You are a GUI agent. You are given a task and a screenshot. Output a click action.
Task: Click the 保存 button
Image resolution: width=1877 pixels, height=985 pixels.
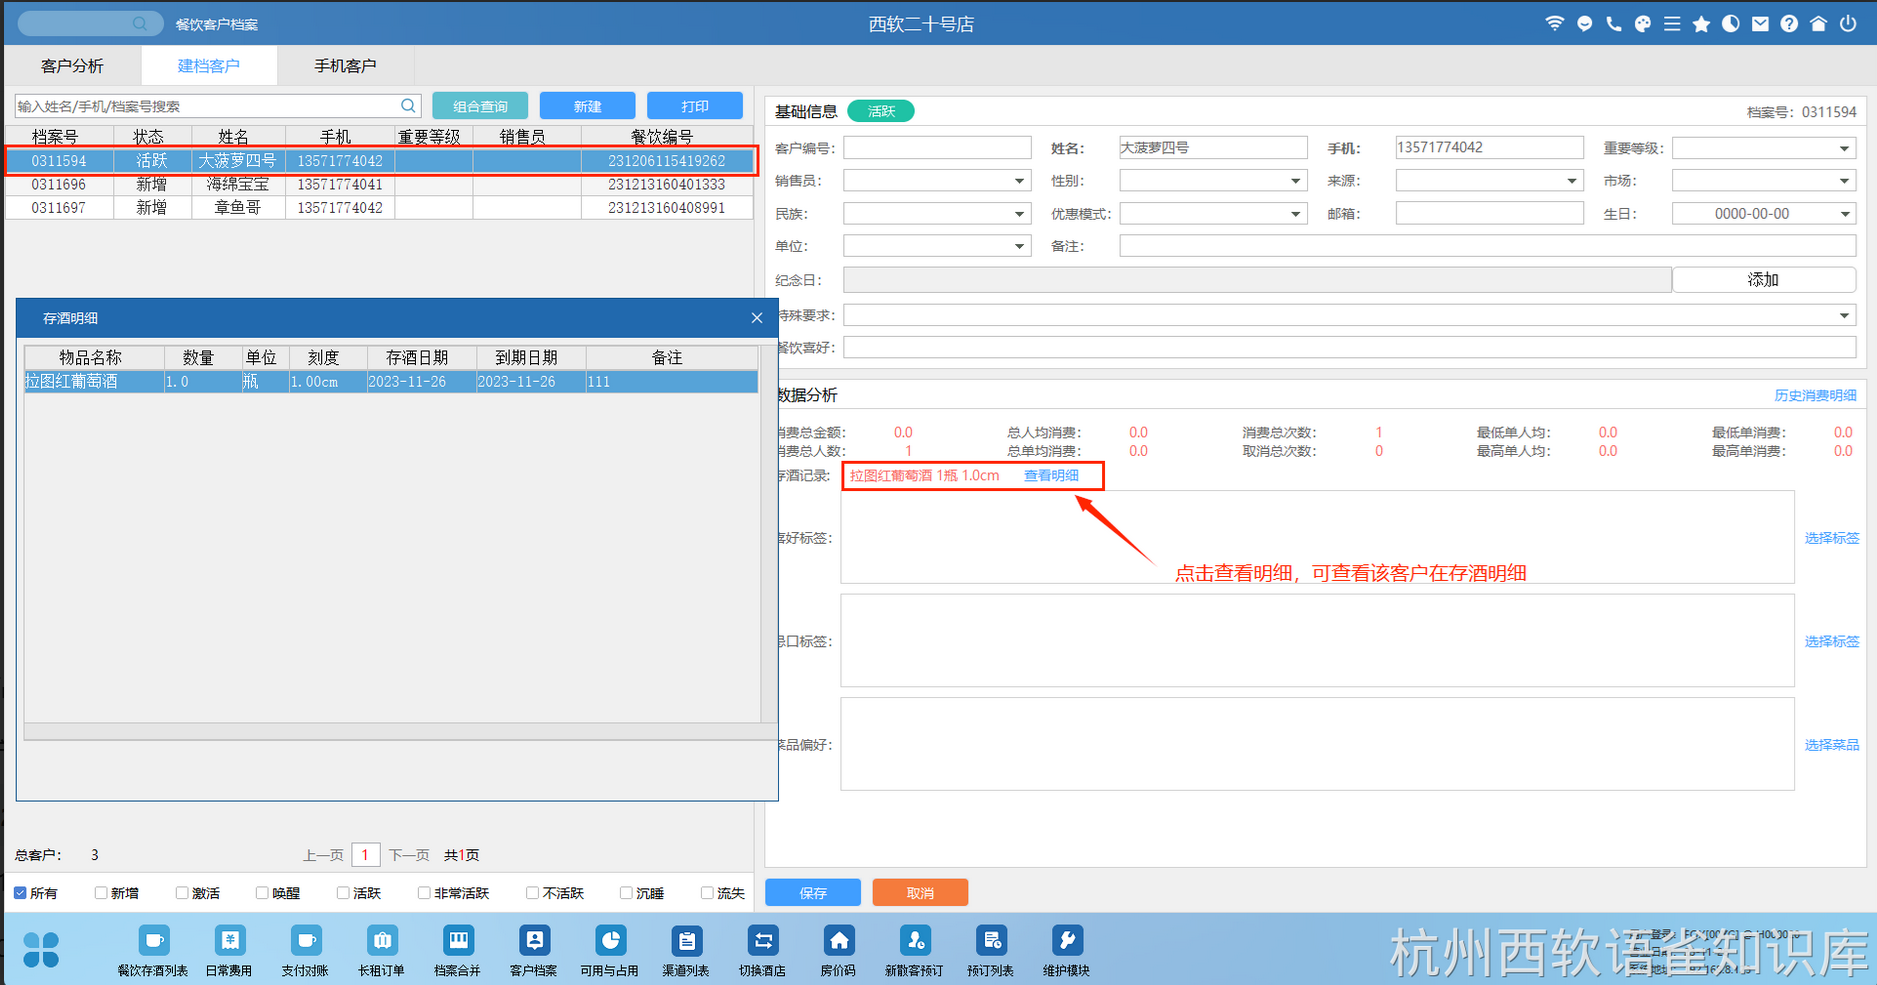[x=813, y=892]
